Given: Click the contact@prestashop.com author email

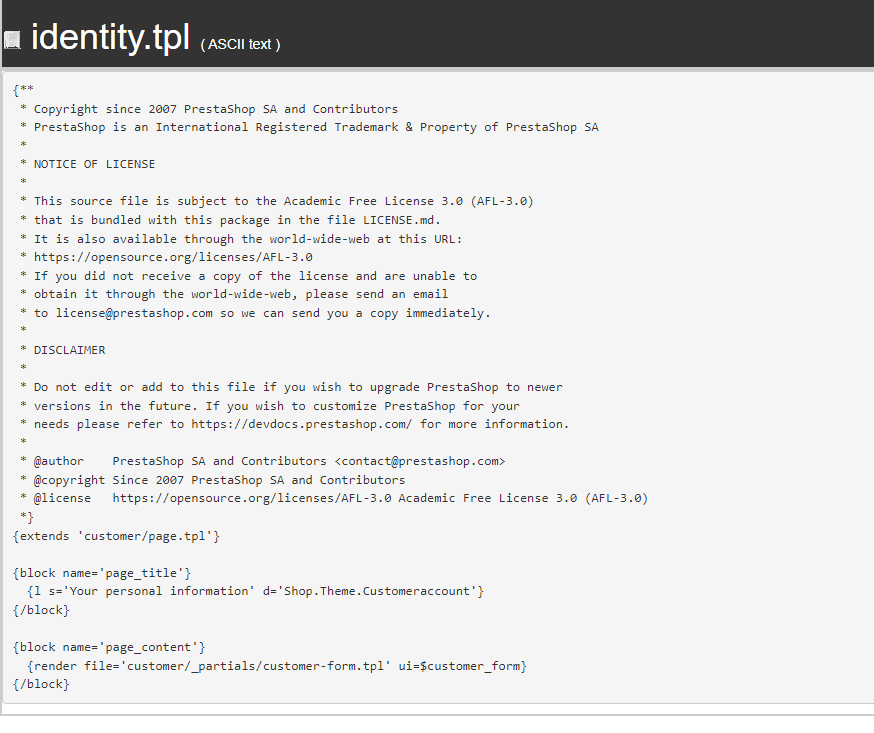Looking at the screenshot, I should point(420,461).
